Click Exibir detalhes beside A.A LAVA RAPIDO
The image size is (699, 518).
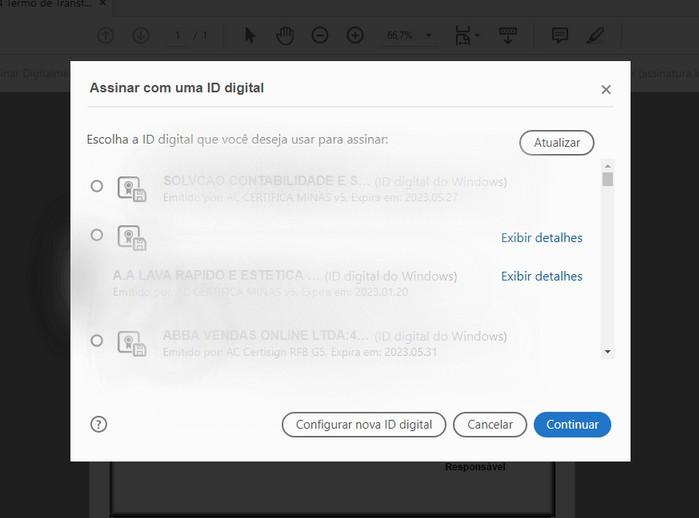[x=541, y=276]
